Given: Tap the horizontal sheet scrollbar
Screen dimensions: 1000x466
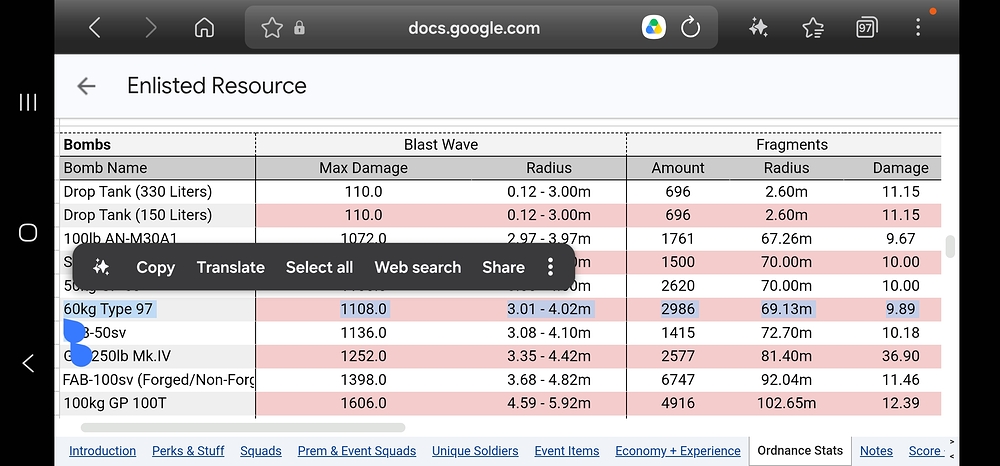Looking at the screenshot, I should [x=242, y=427].
